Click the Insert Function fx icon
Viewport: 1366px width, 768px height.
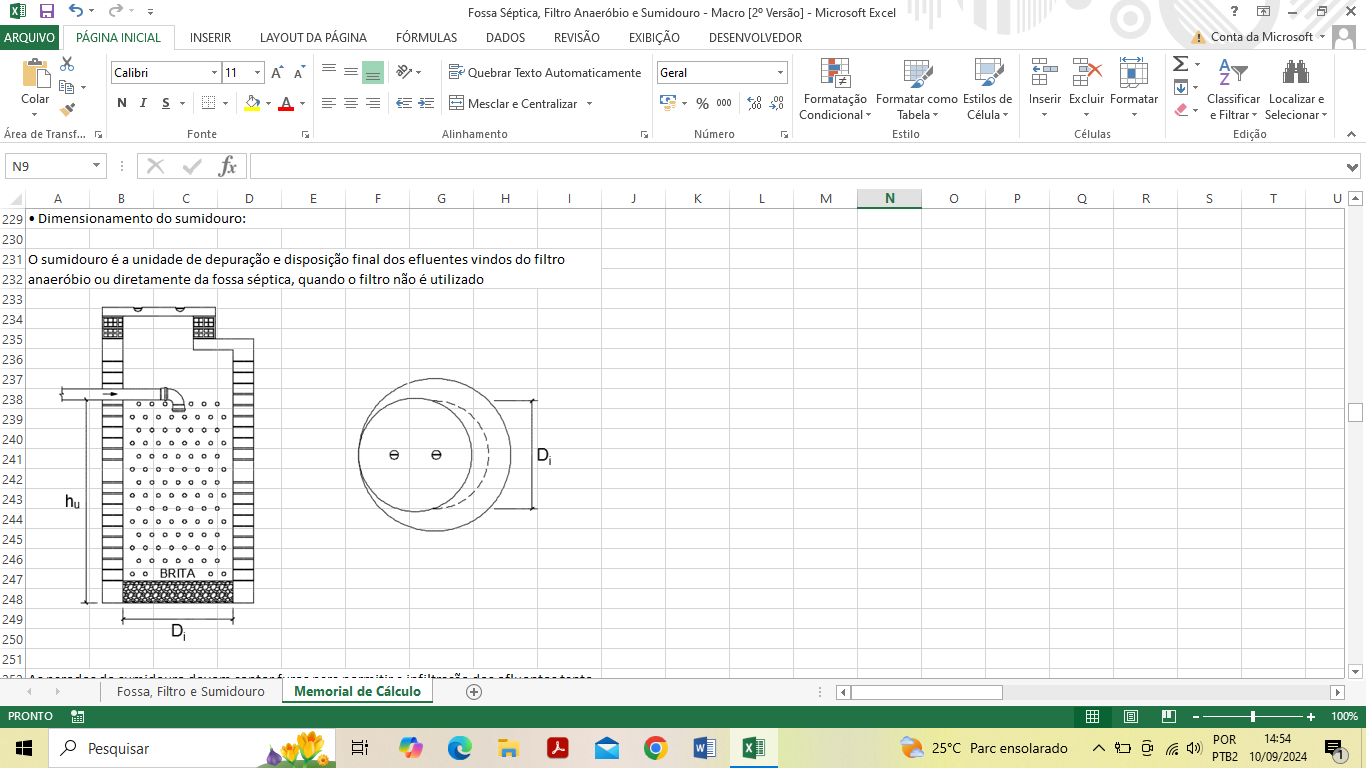pos(228,166)
